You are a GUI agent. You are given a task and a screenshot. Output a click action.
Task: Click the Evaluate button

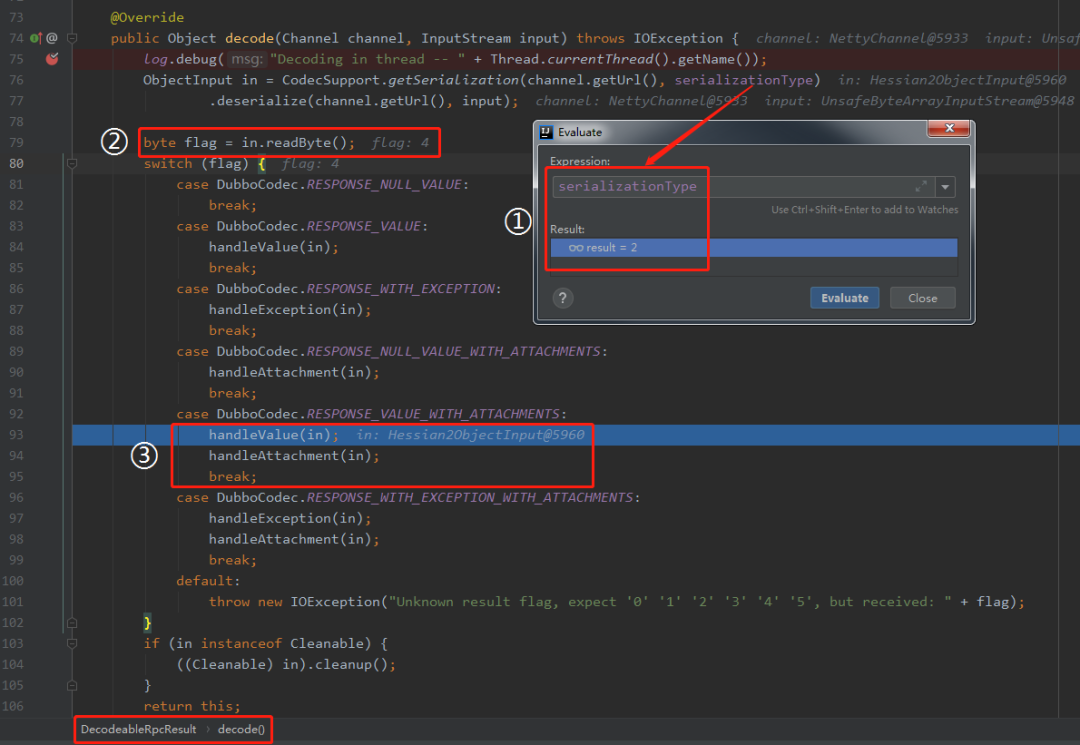[x=844, y=298]
